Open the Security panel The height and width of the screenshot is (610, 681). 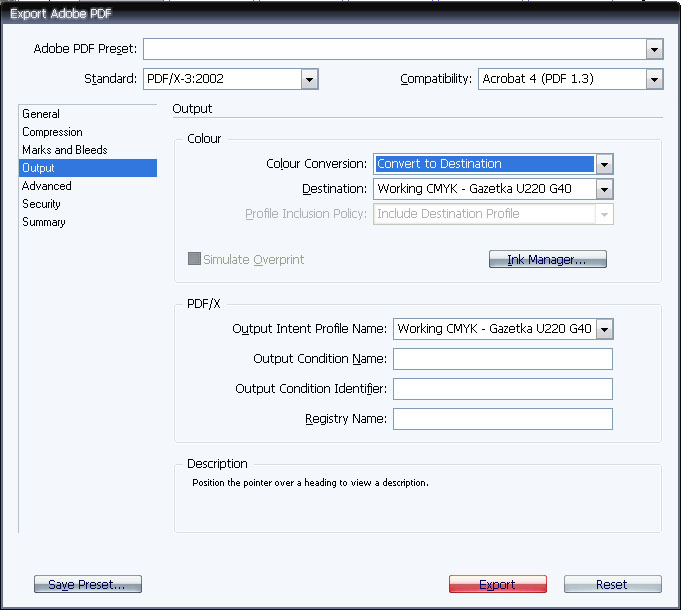click(x=41, y=204)
